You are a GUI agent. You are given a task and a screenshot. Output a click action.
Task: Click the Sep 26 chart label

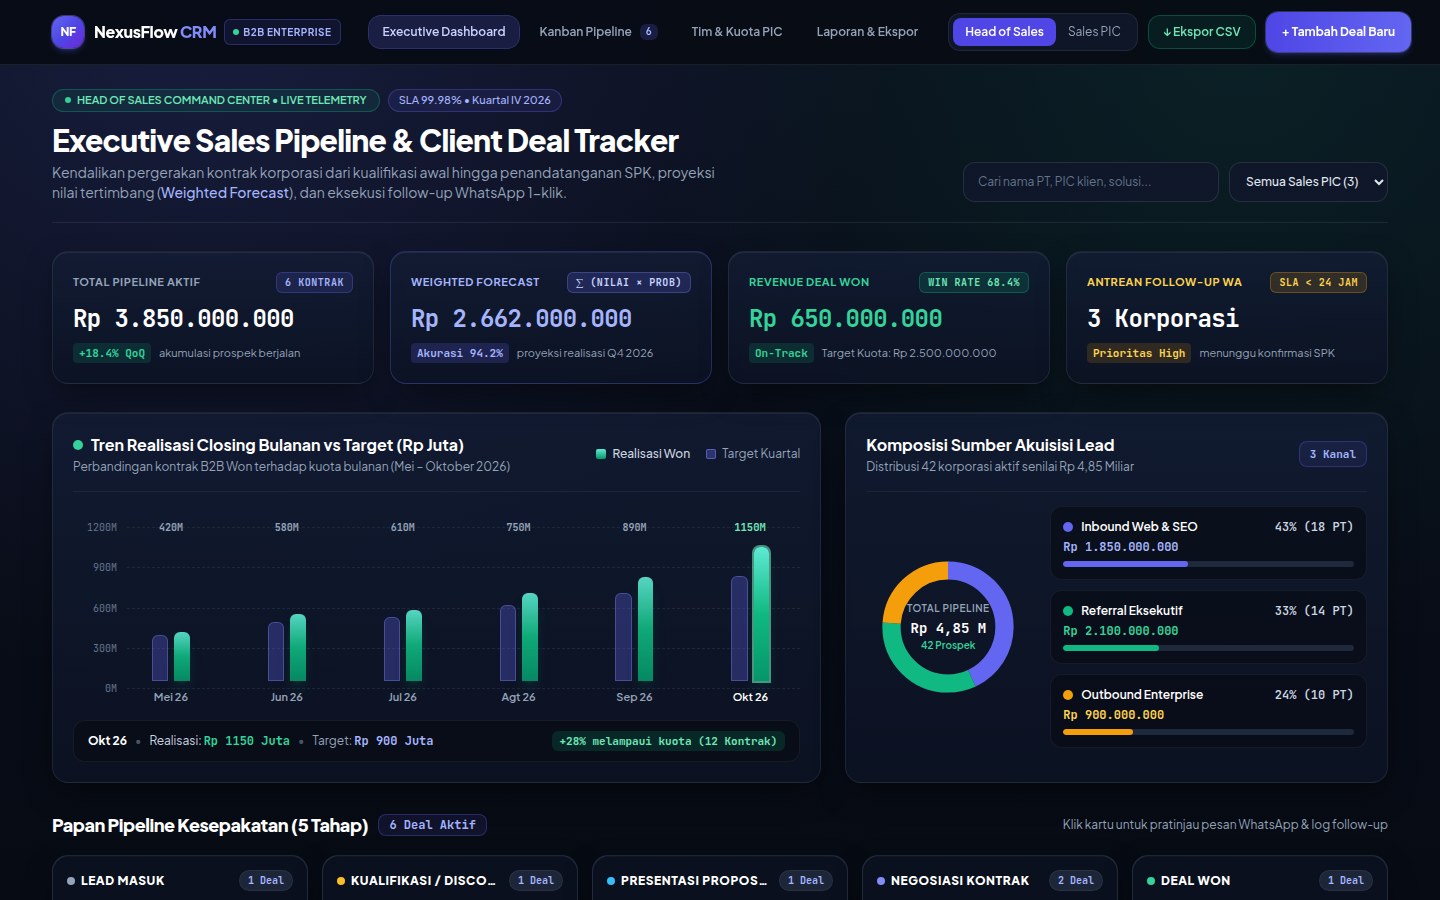(634, 697)
